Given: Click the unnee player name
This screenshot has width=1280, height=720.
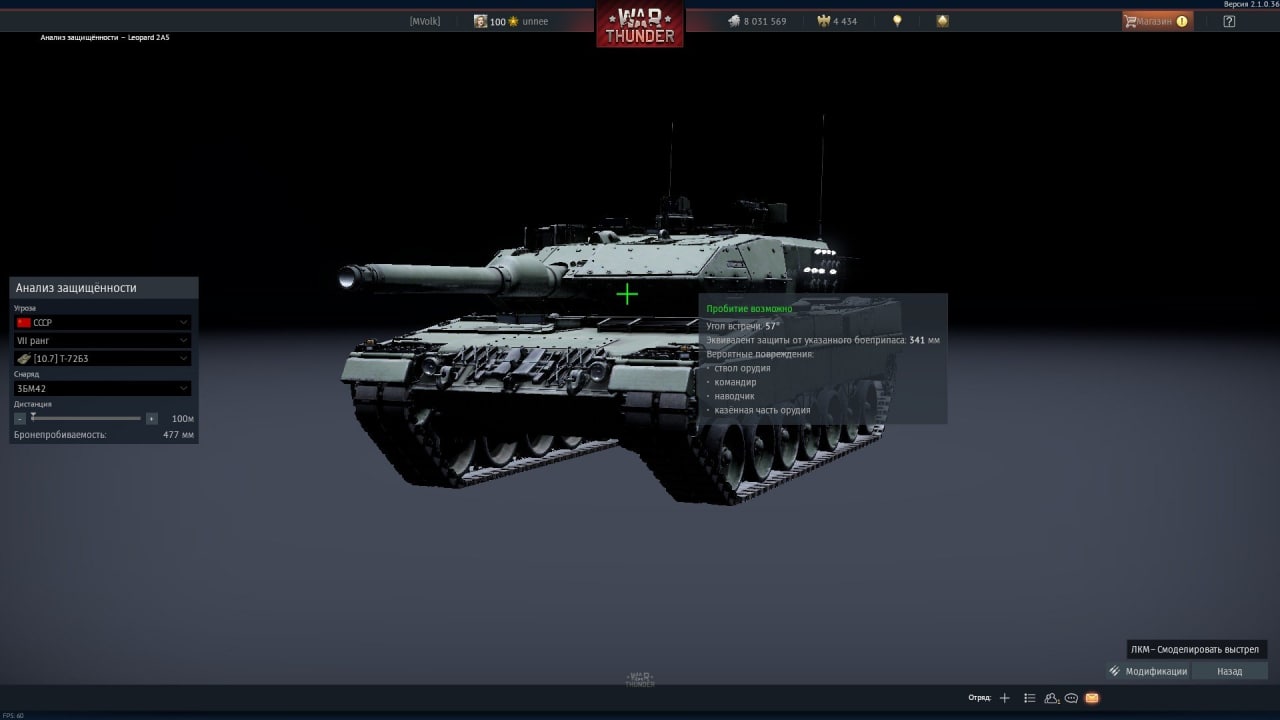Looking at the screenshot, I should [x=535, y=21].
